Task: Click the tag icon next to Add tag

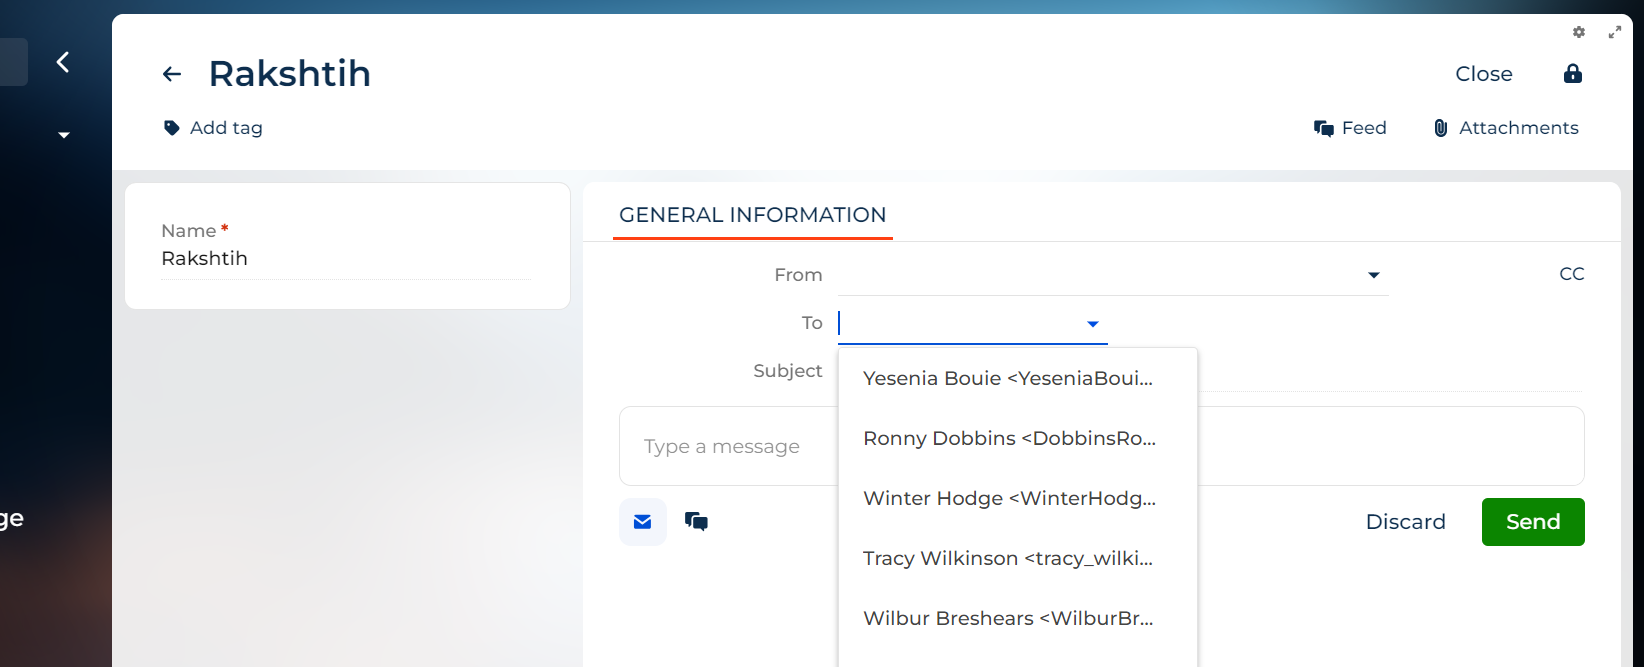Action: 172,128
